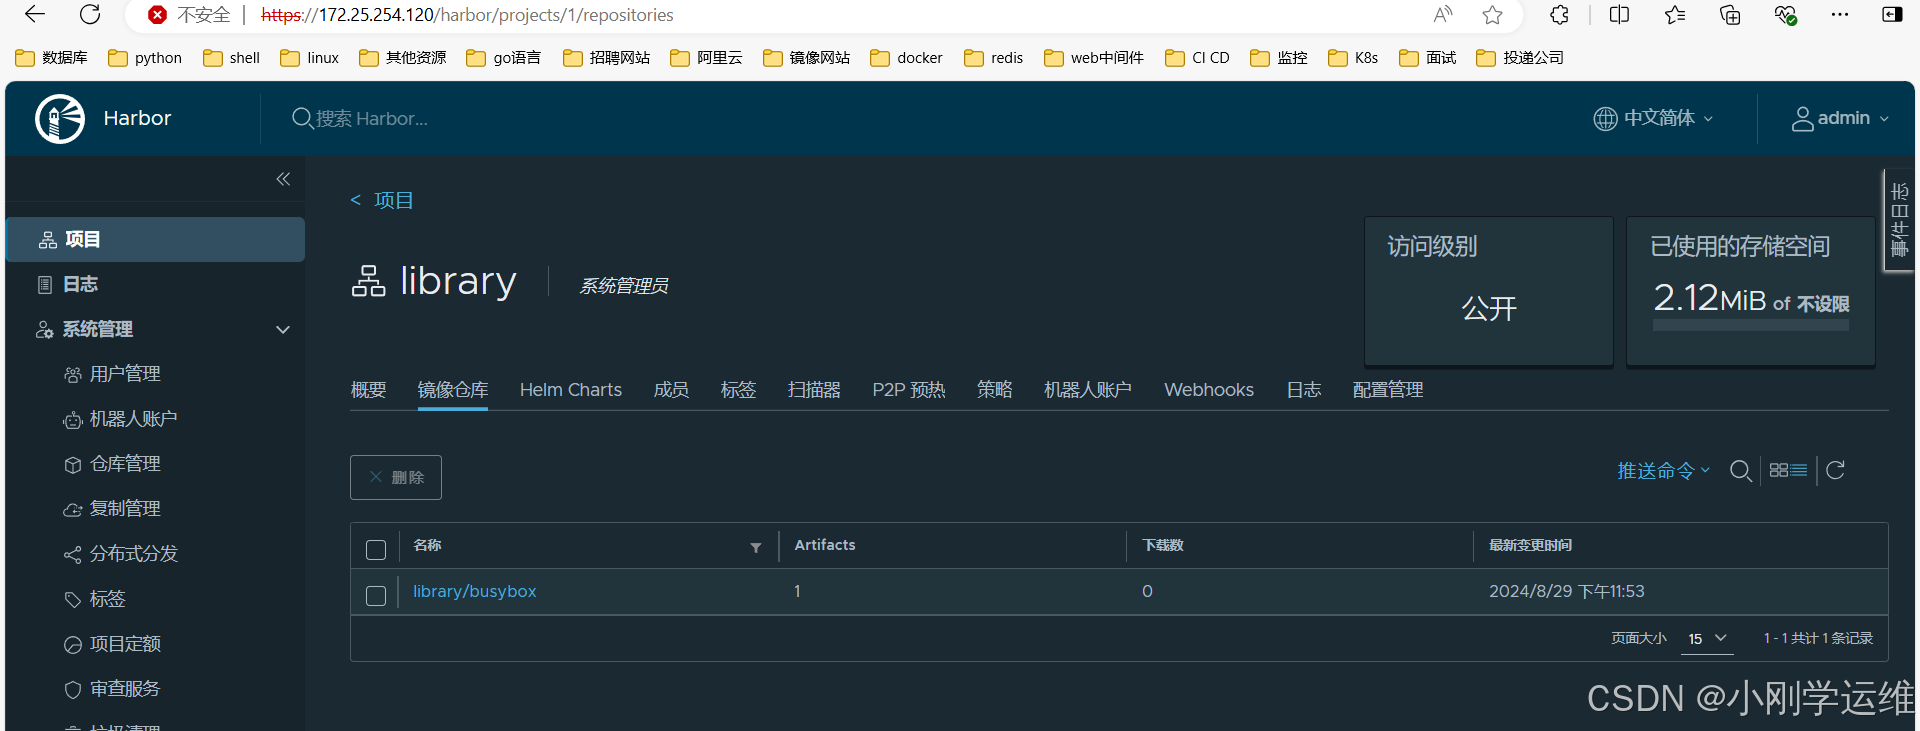This screenshot has height=731, width=1920.
Task: Open the library/busybox repository link
Action: tap(474, 591)
